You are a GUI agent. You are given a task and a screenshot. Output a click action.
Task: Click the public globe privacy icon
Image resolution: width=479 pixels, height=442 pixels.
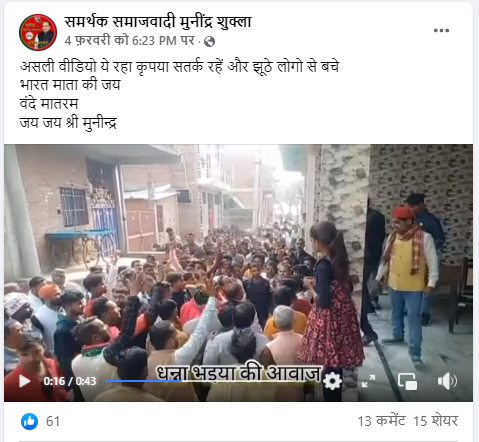click(209, 42)
